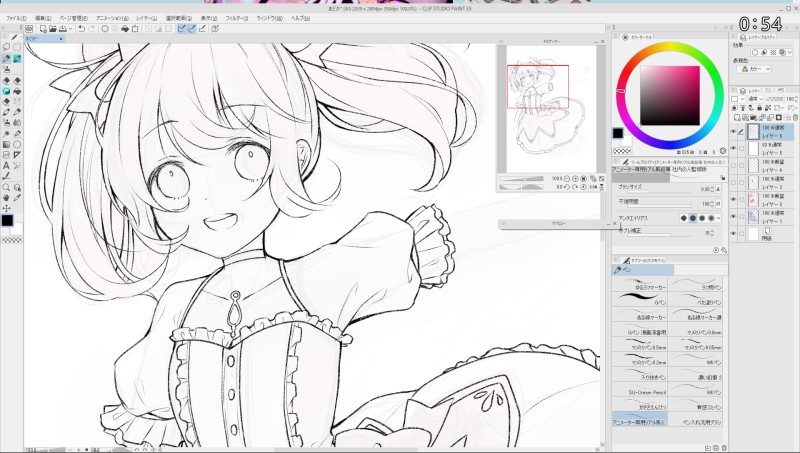The width and height of the screenshot is (800, 453).
Task: Click the Zoom out icon in Navigator
Action: 567,179
